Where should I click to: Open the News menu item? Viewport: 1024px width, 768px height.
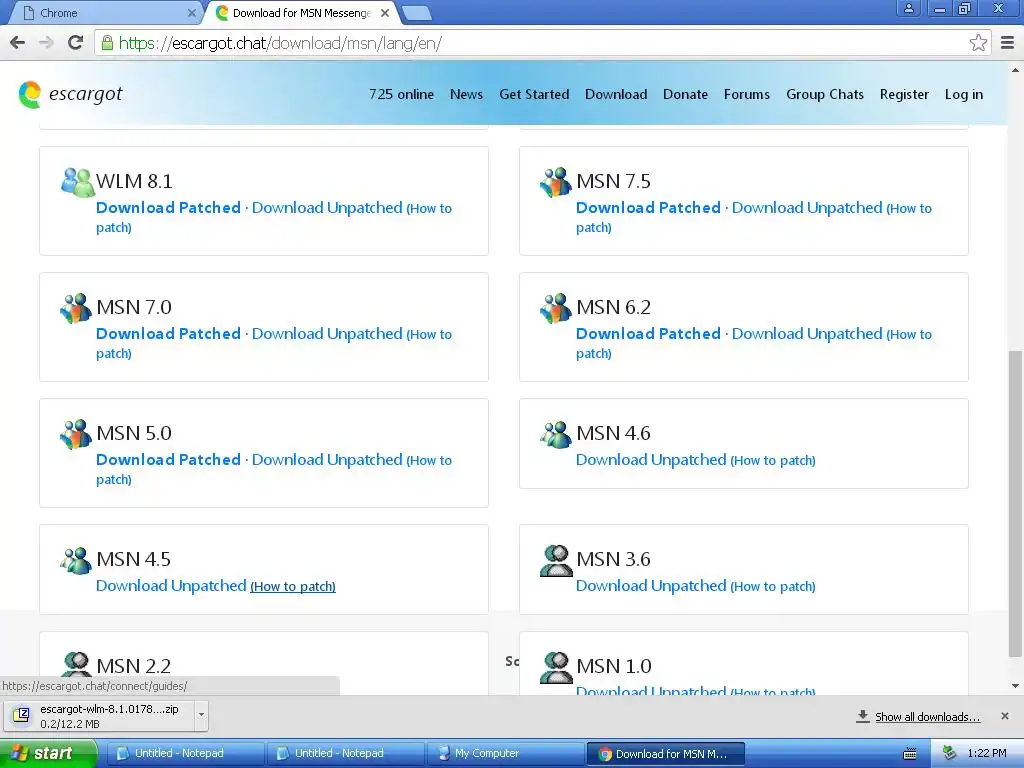[466, 94]
